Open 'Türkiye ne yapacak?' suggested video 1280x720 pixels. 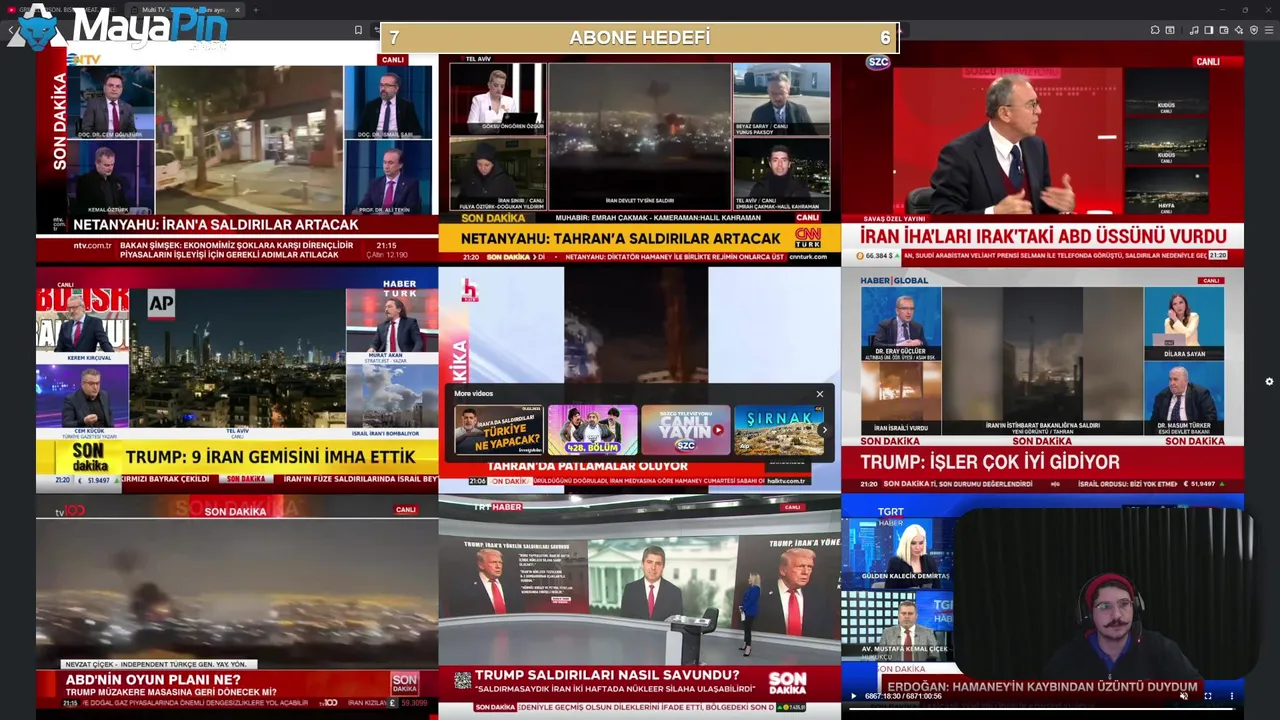[x=499, y=430]
